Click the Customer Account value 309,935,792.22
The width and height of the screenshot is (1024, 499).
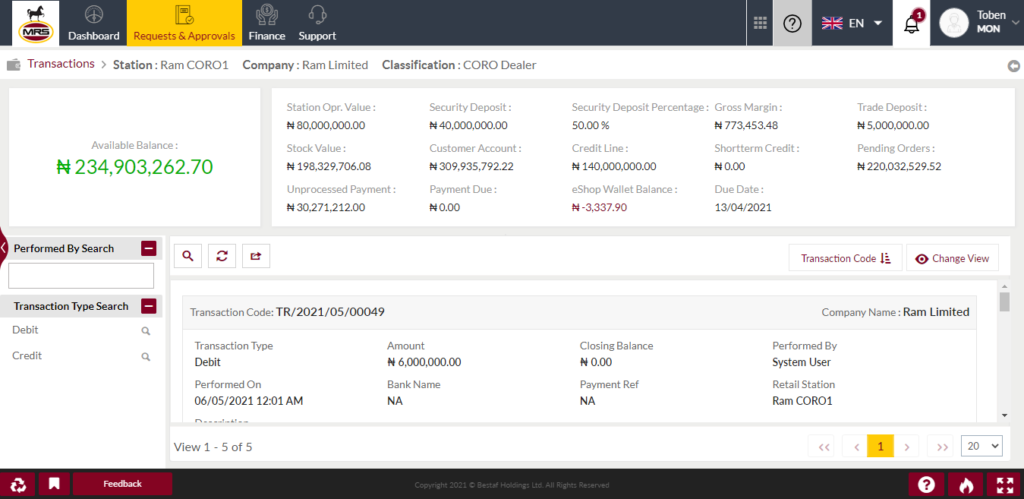click(472, 167)
